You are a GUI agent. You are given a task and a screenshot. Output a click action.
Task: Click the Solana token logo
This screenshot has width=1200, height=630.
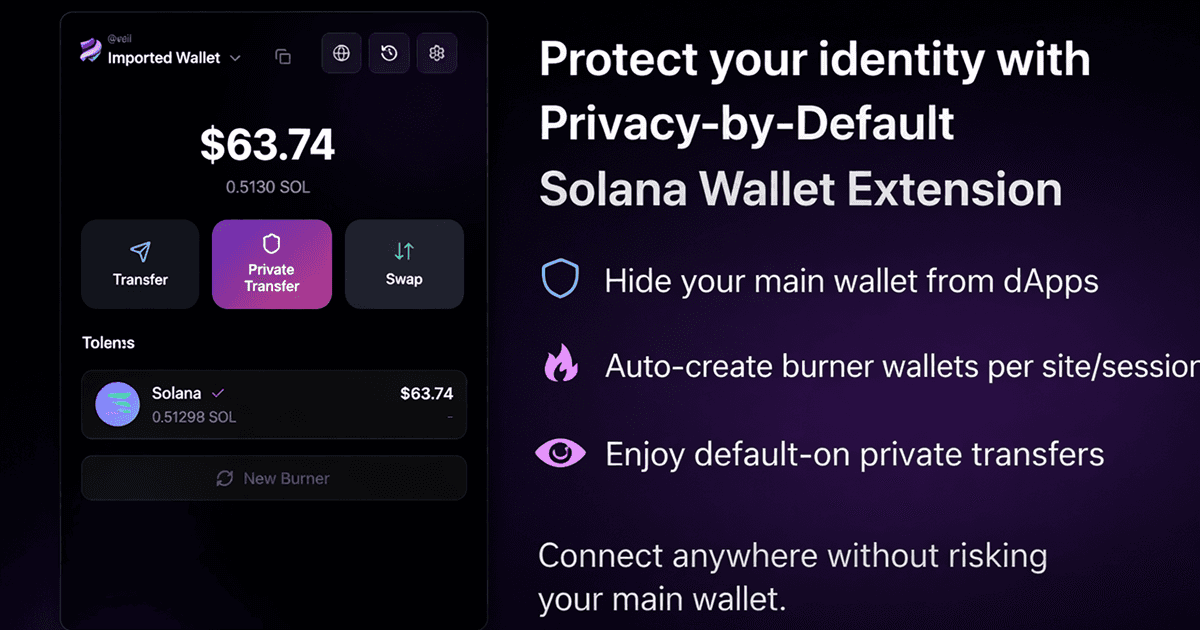[117, 404]
